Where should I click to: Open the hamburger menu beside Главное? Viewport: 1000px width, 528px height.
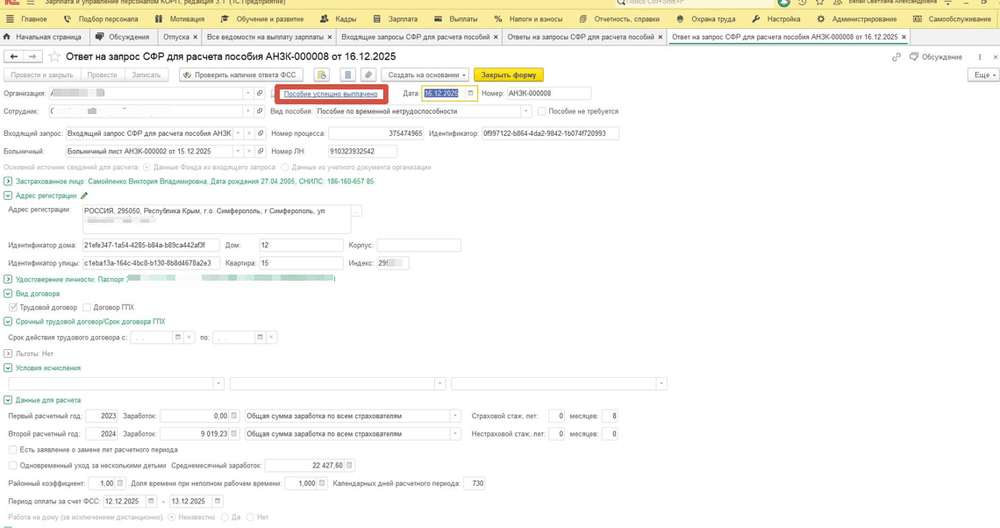[x=10, y=19]
